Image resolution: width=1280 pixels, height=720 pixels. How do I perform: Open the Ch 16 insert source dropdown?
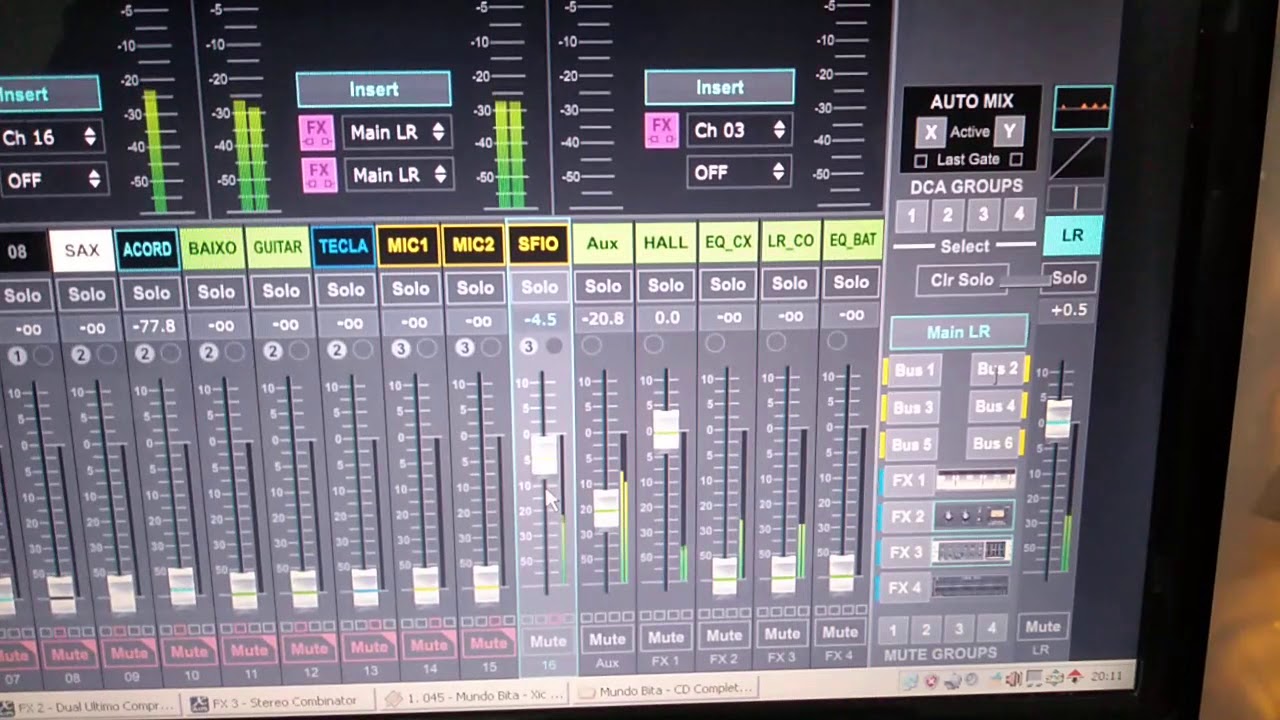click(49, 137)
